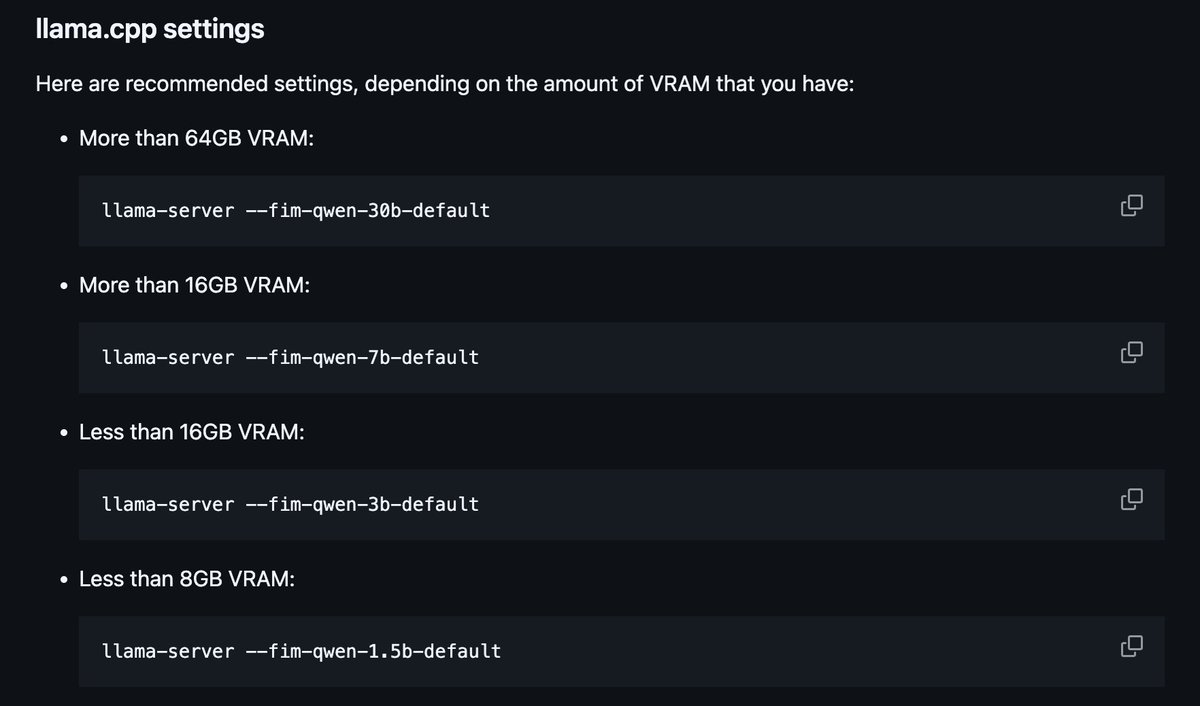Copy the fim-qwen-7b-default command
Viewport: 1200px width, 706px height.
(1131, 353)
